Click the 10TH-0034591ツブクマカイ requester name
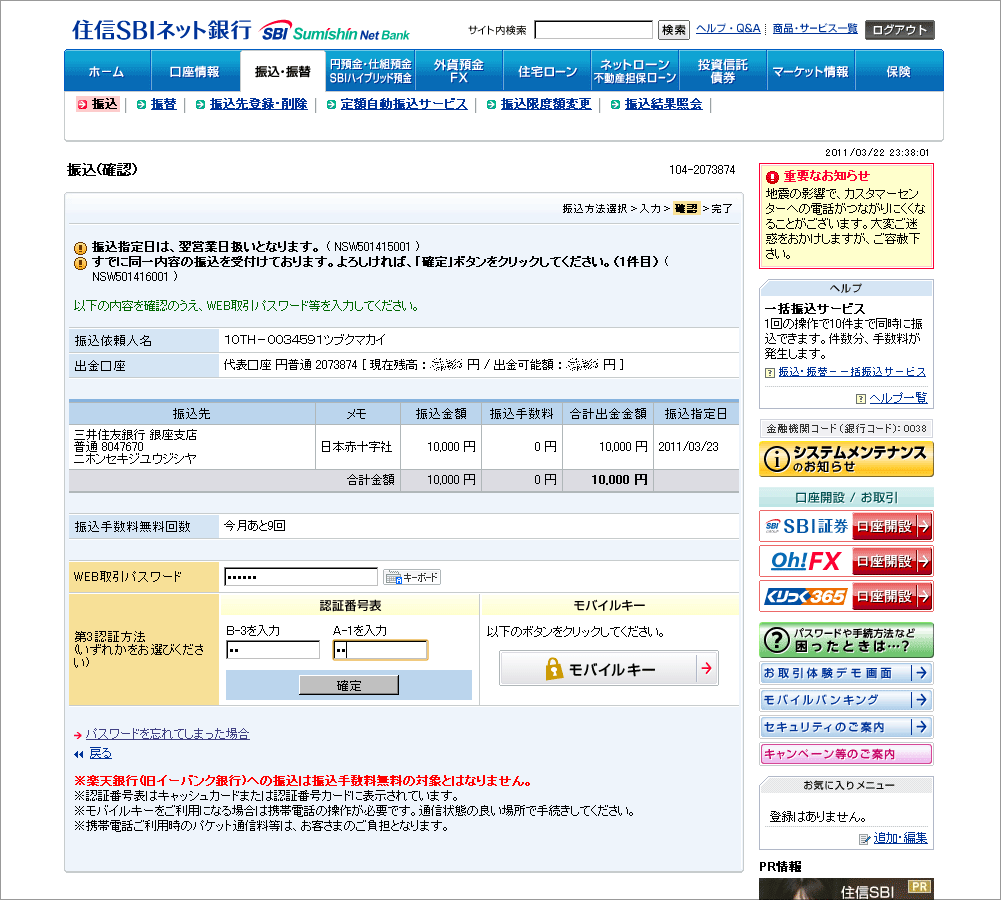1001x900 pixels. 305,340
